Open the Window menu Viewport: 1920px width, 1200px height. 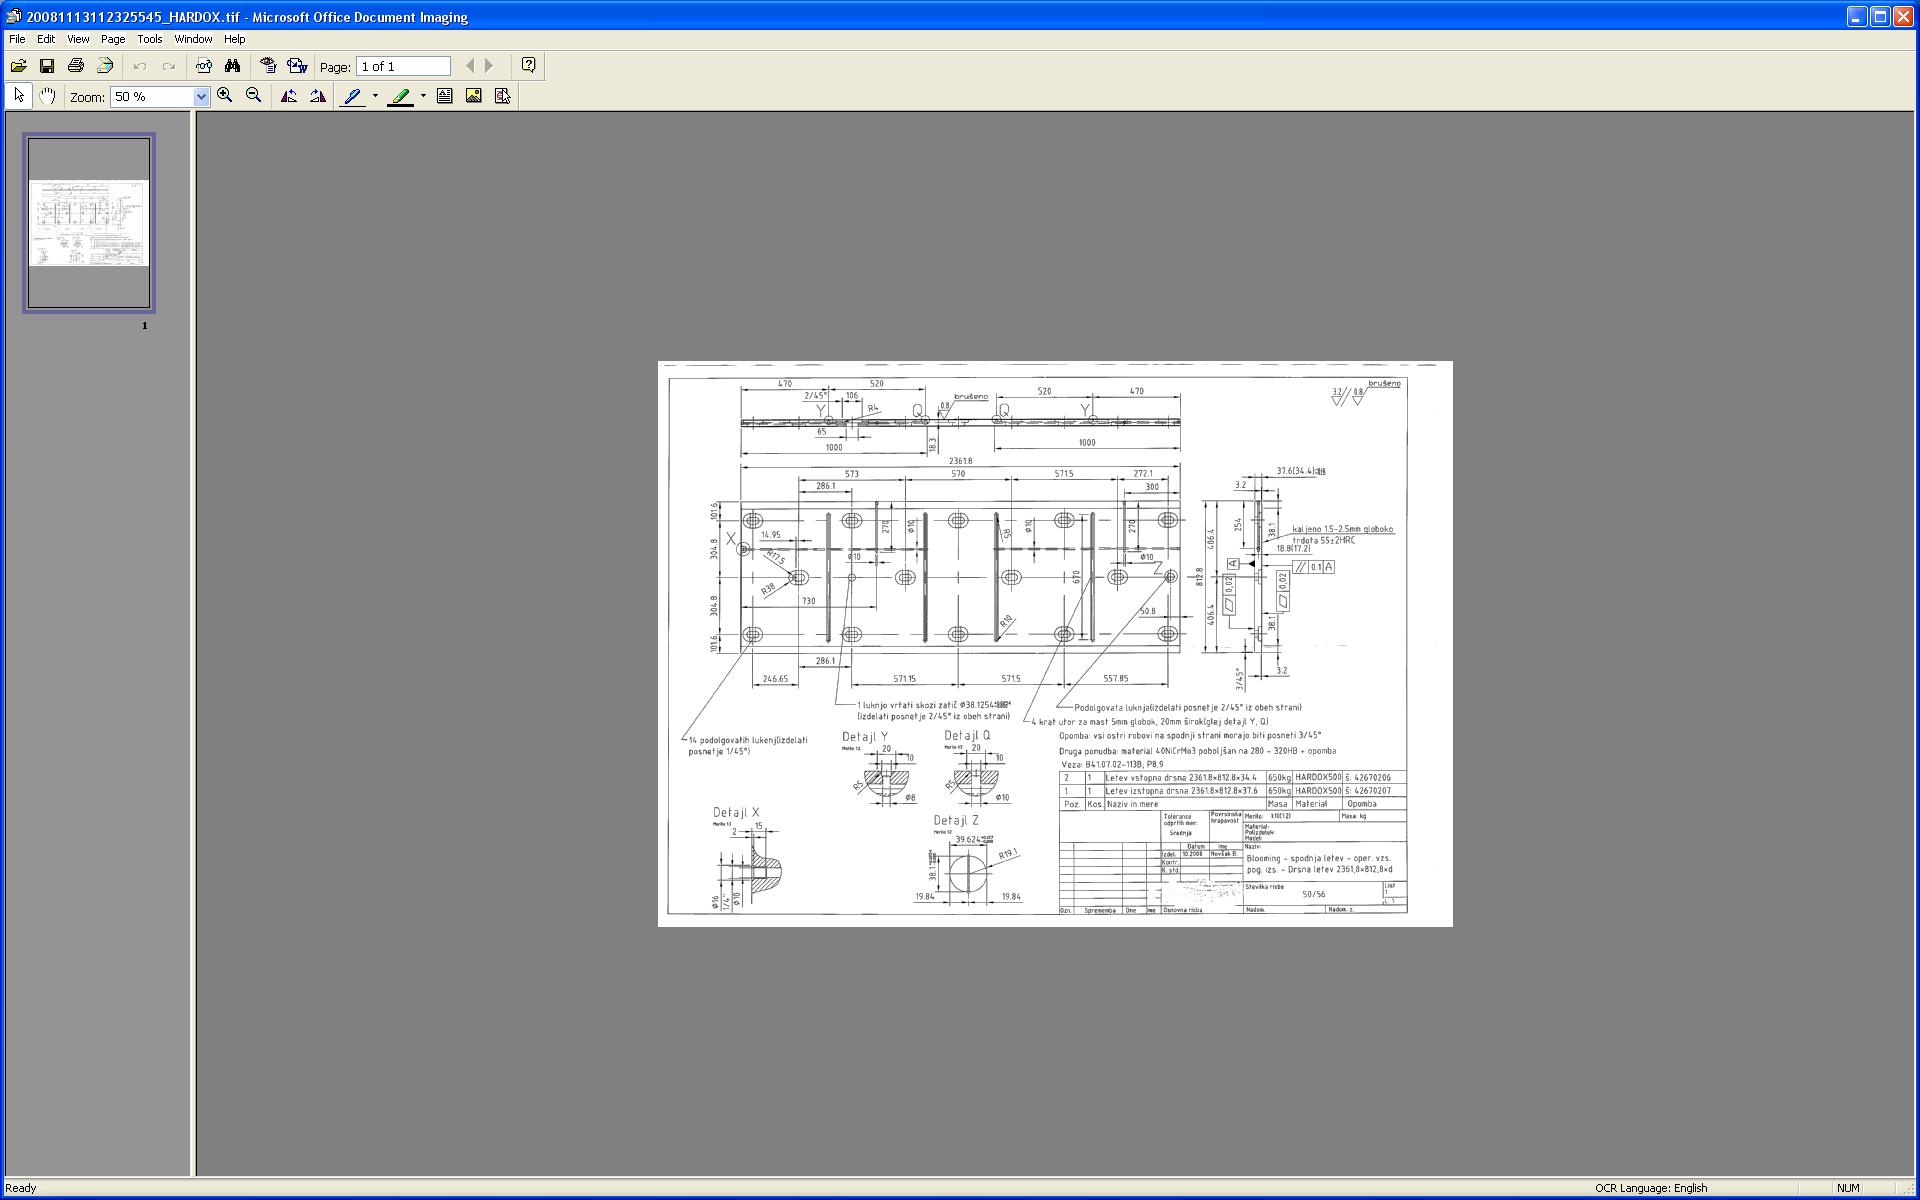click(x=193, y=39)
